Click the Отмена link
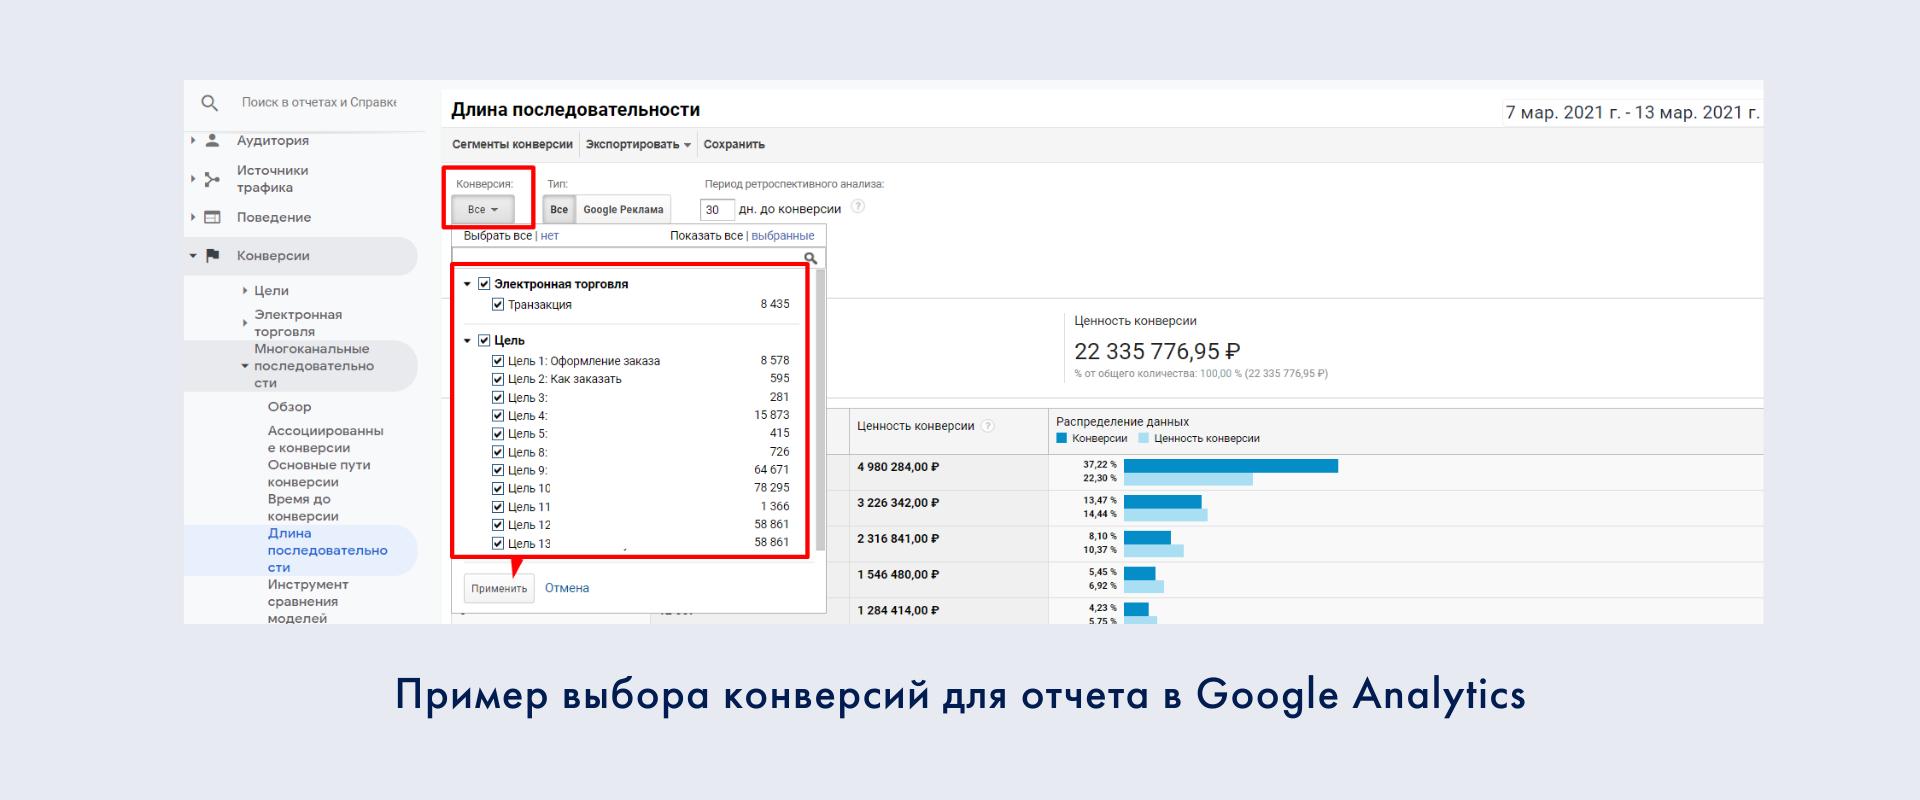1920x800 pixels. (567, 588)
